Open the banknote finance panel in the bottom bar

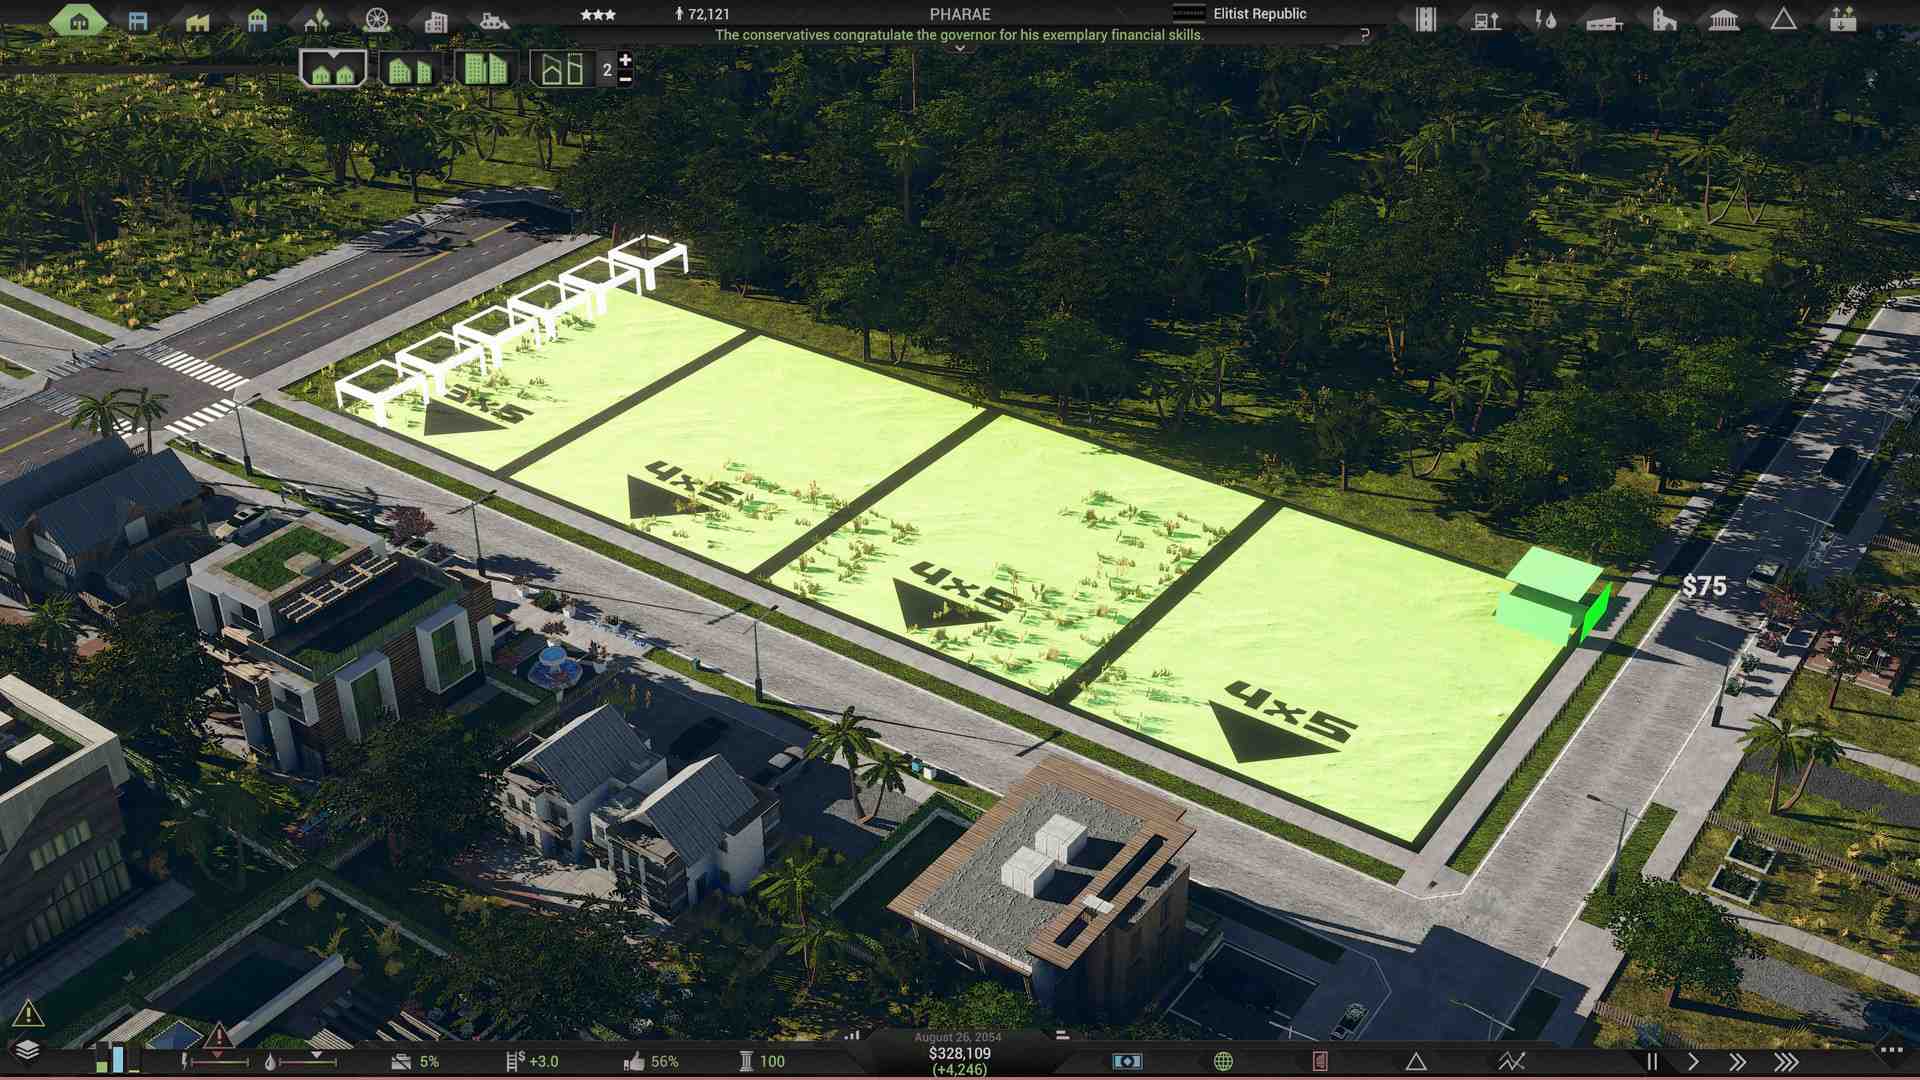tap(1130, 1059)
